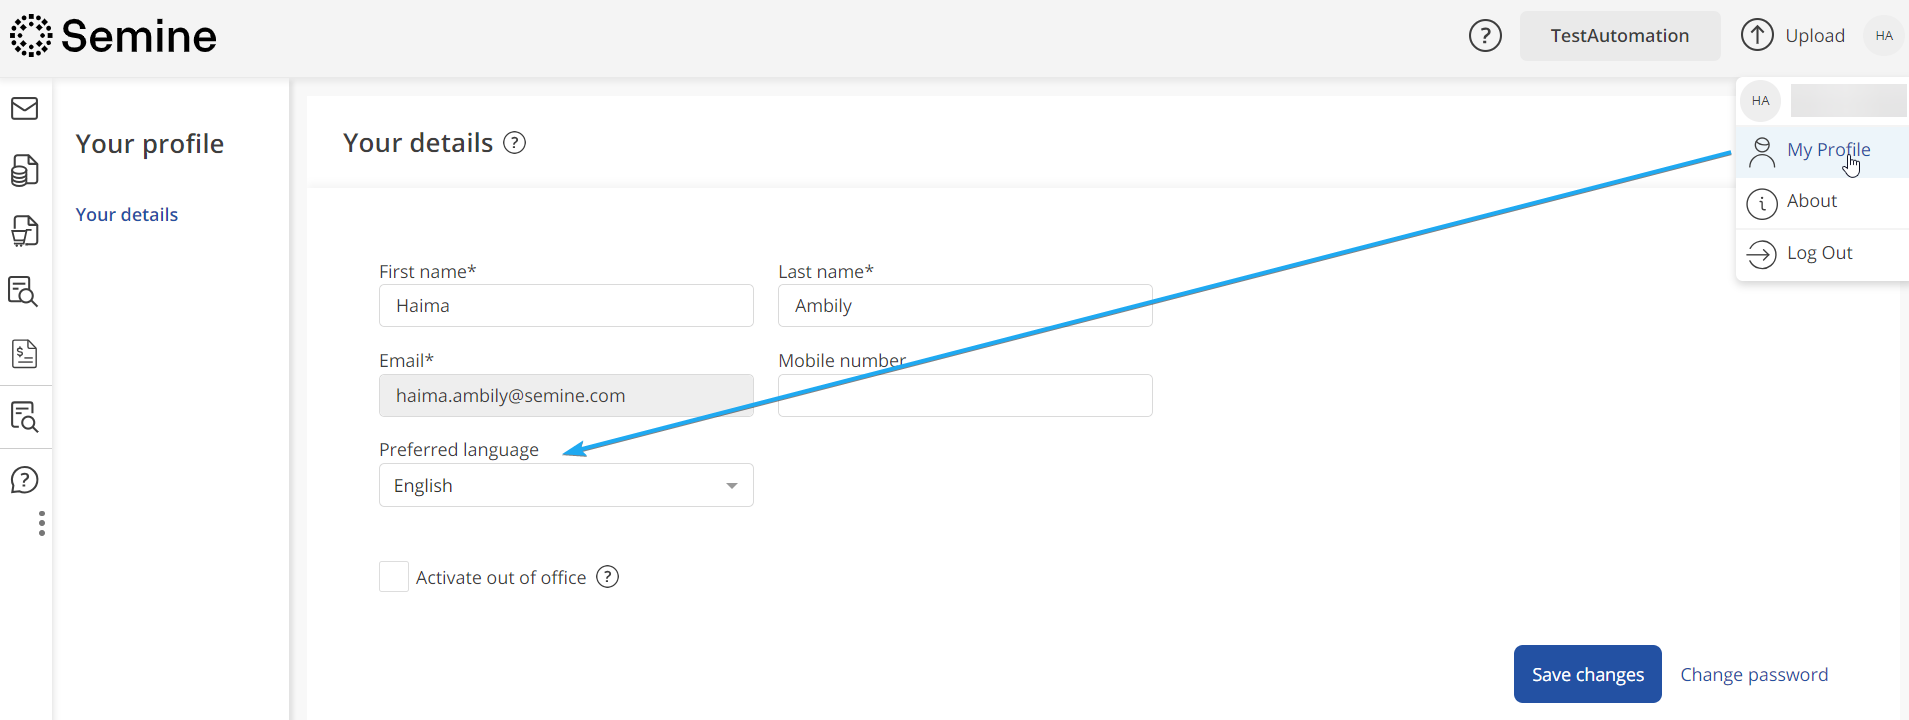
Task: Open the shopping cart document sidebar icon
Action: [25, 231]
